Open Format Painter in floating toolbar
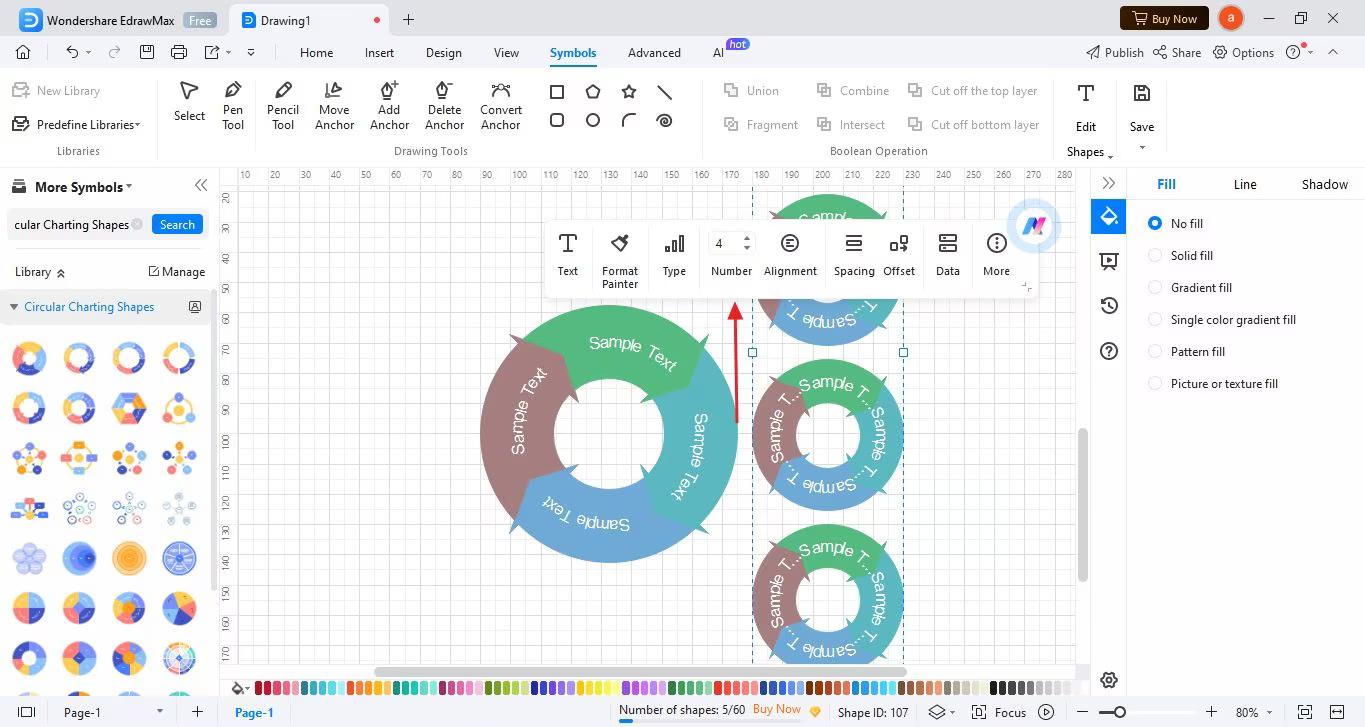The height and width of the screenshot is (727, 1365). [x=620, y=260]
